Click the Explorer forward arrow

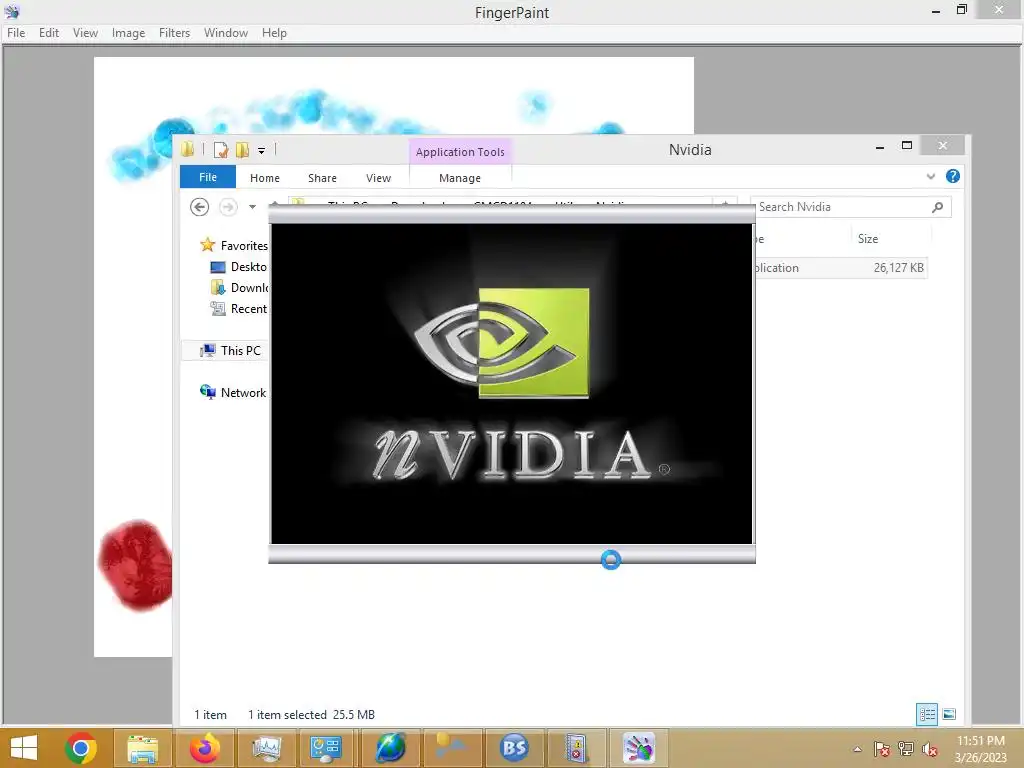[x=228, y=207]
